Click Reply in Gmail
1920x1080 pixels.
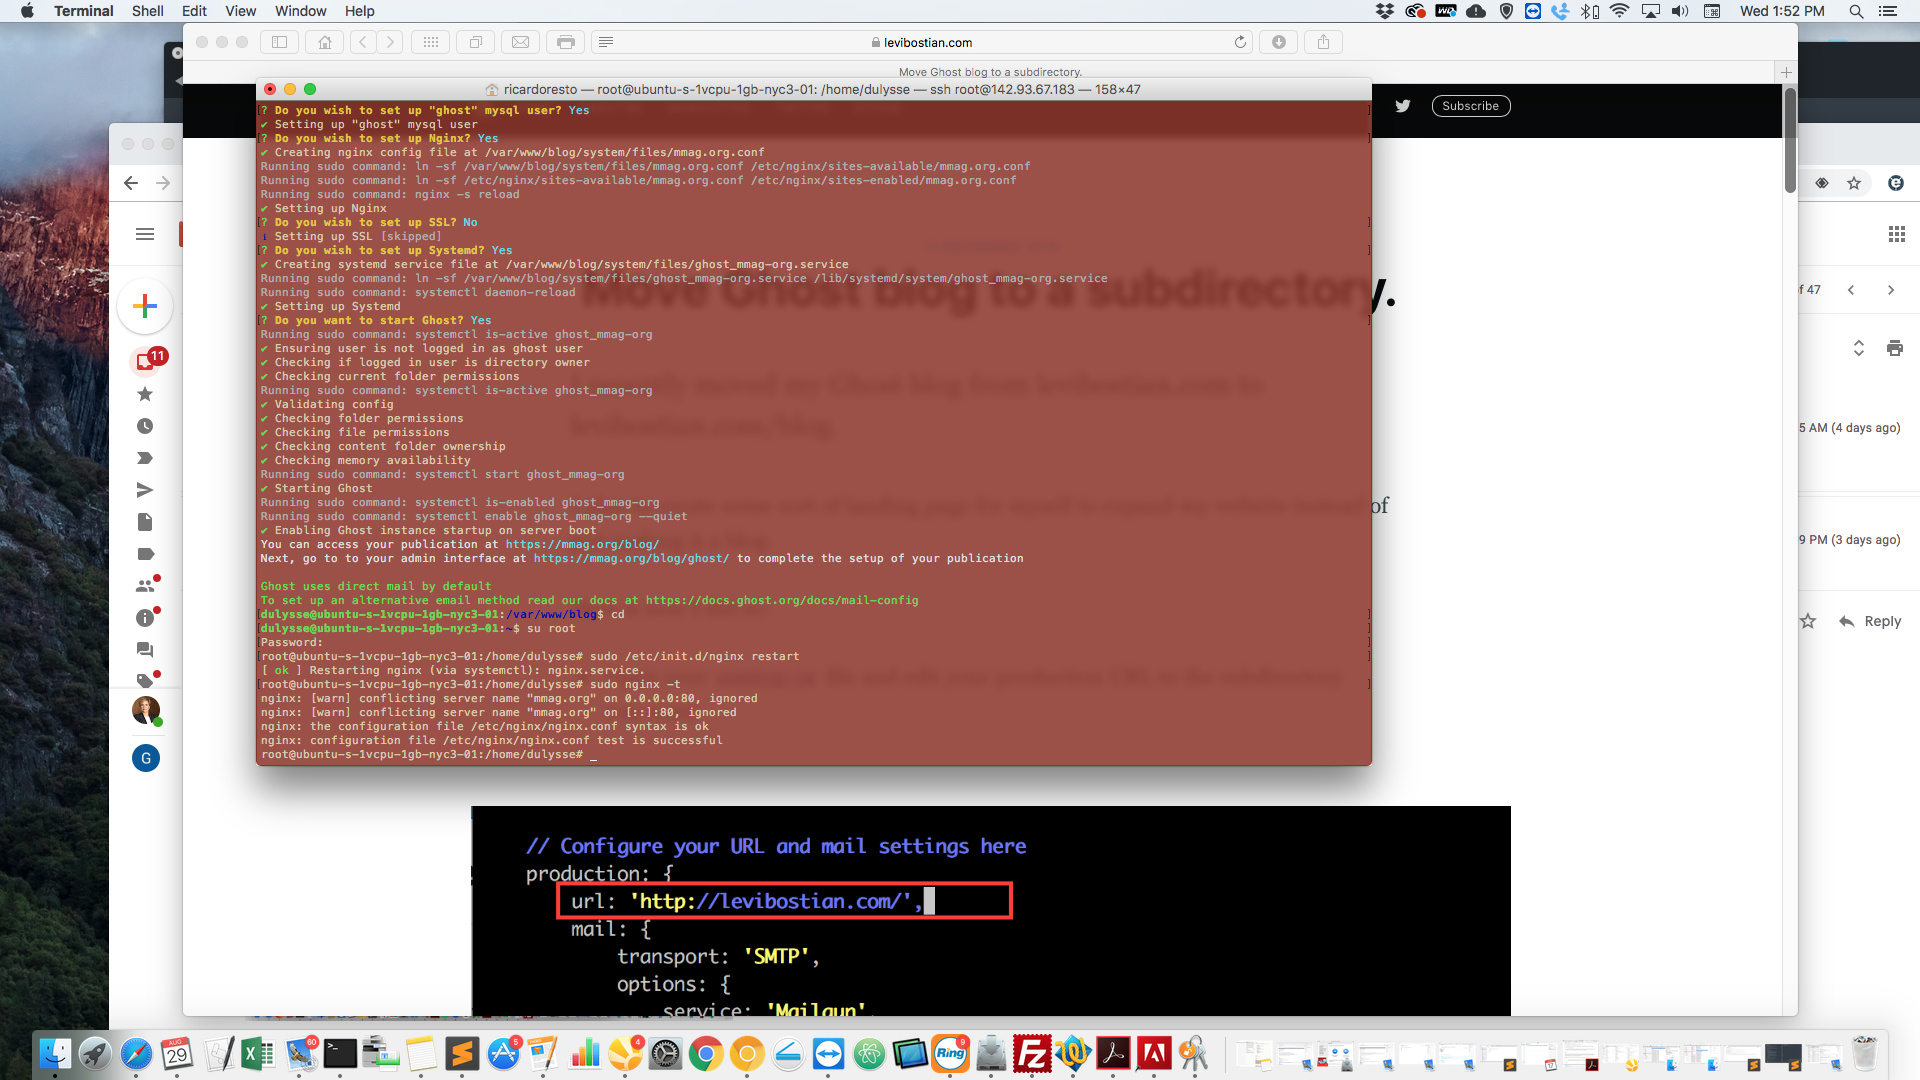pos(1870,621)
